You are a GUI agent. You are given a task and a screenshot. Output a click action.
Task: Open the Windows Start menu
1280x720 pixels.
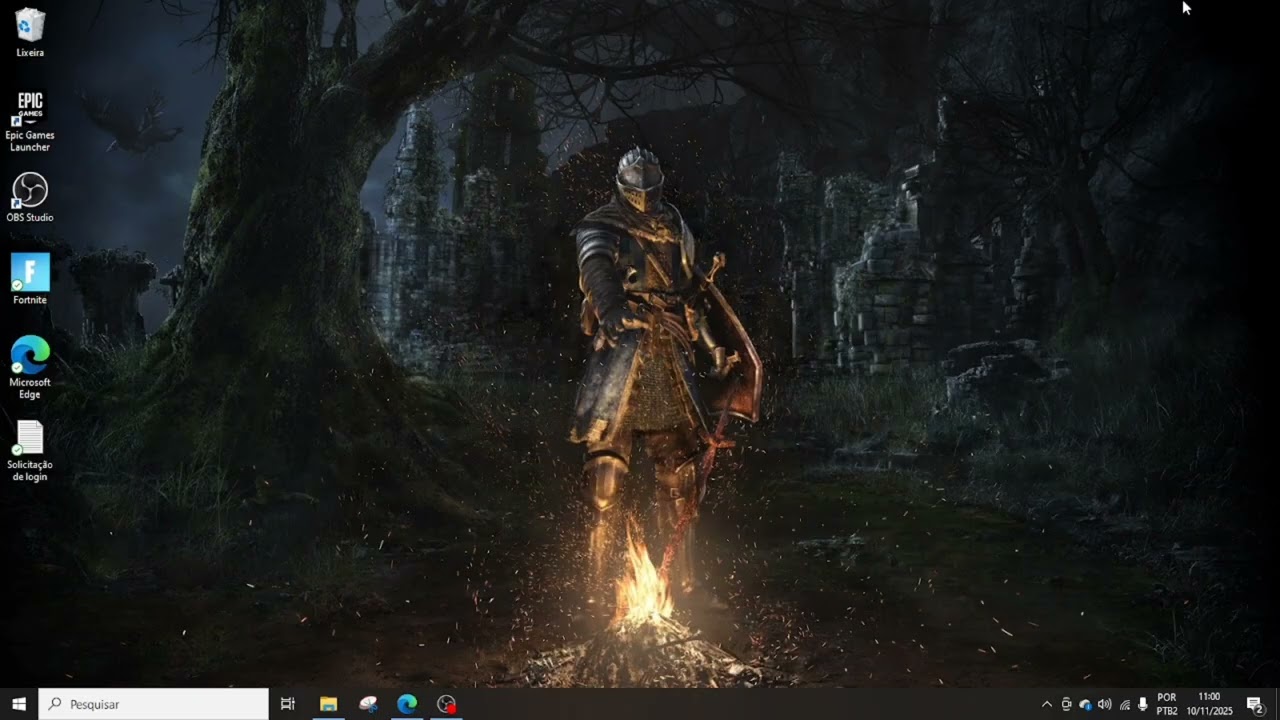[x=19, y=704]
